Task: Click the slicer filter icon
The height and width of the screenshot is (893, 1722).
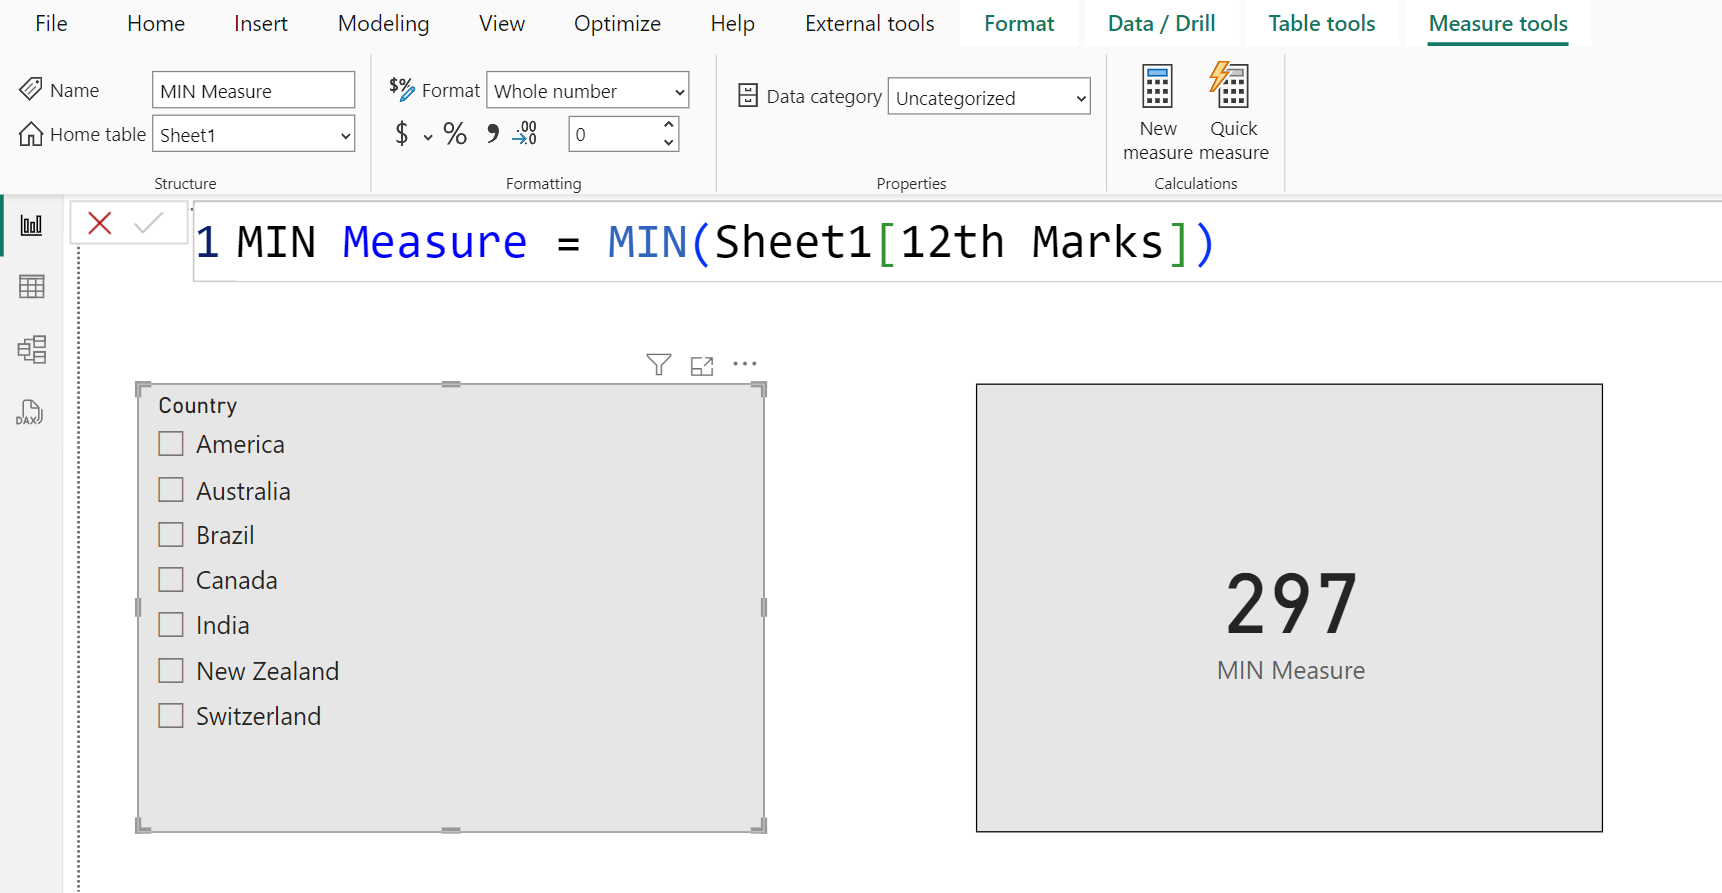Action: (x=658, y=365)
